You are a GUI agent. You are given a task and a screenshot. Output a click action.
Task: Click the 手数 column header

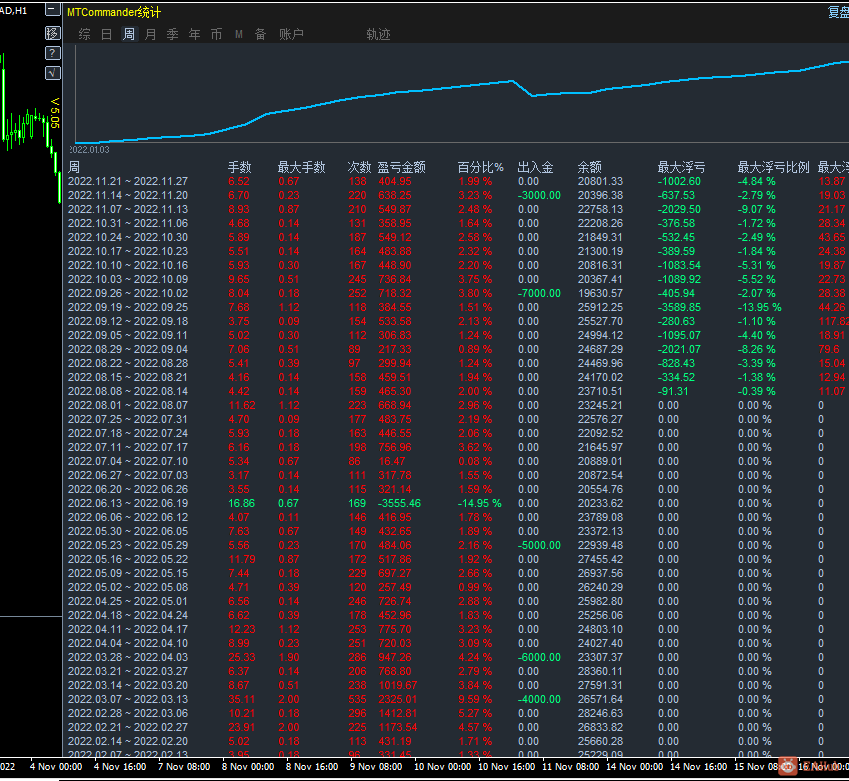point(239,167)
